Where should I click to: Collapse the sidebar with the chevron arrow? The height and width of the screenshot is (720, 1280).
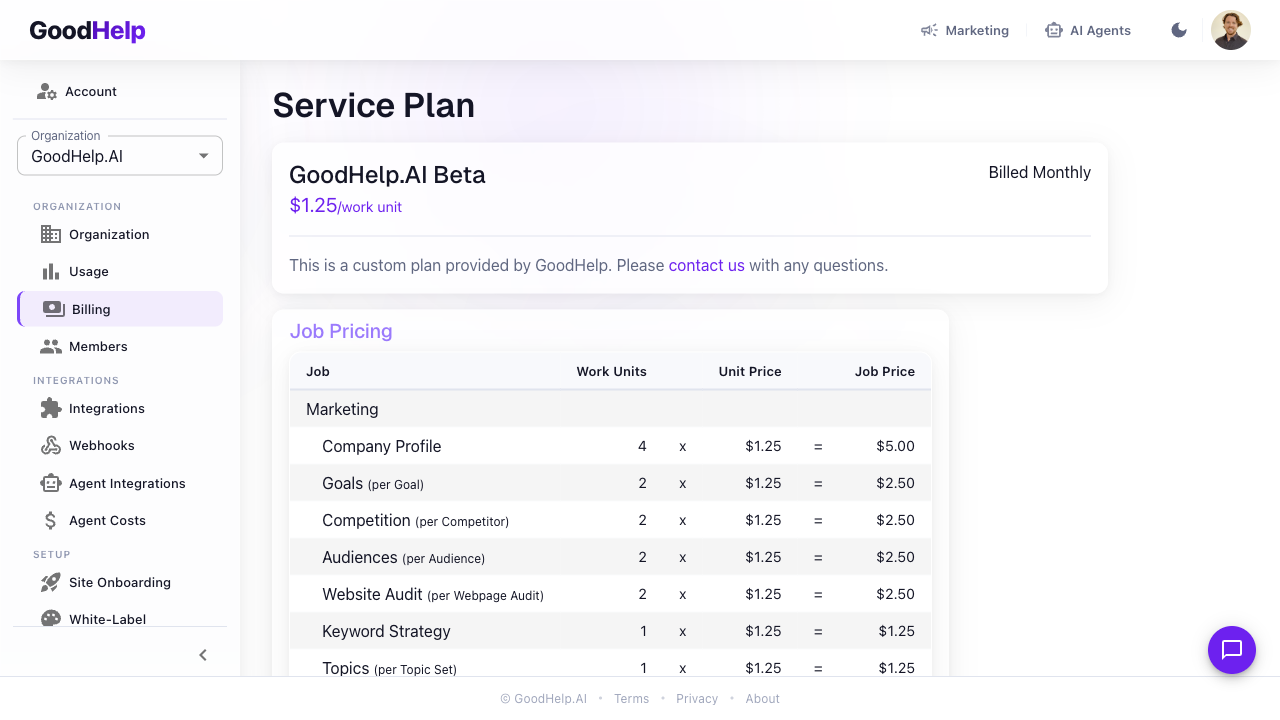coord(203,655)
